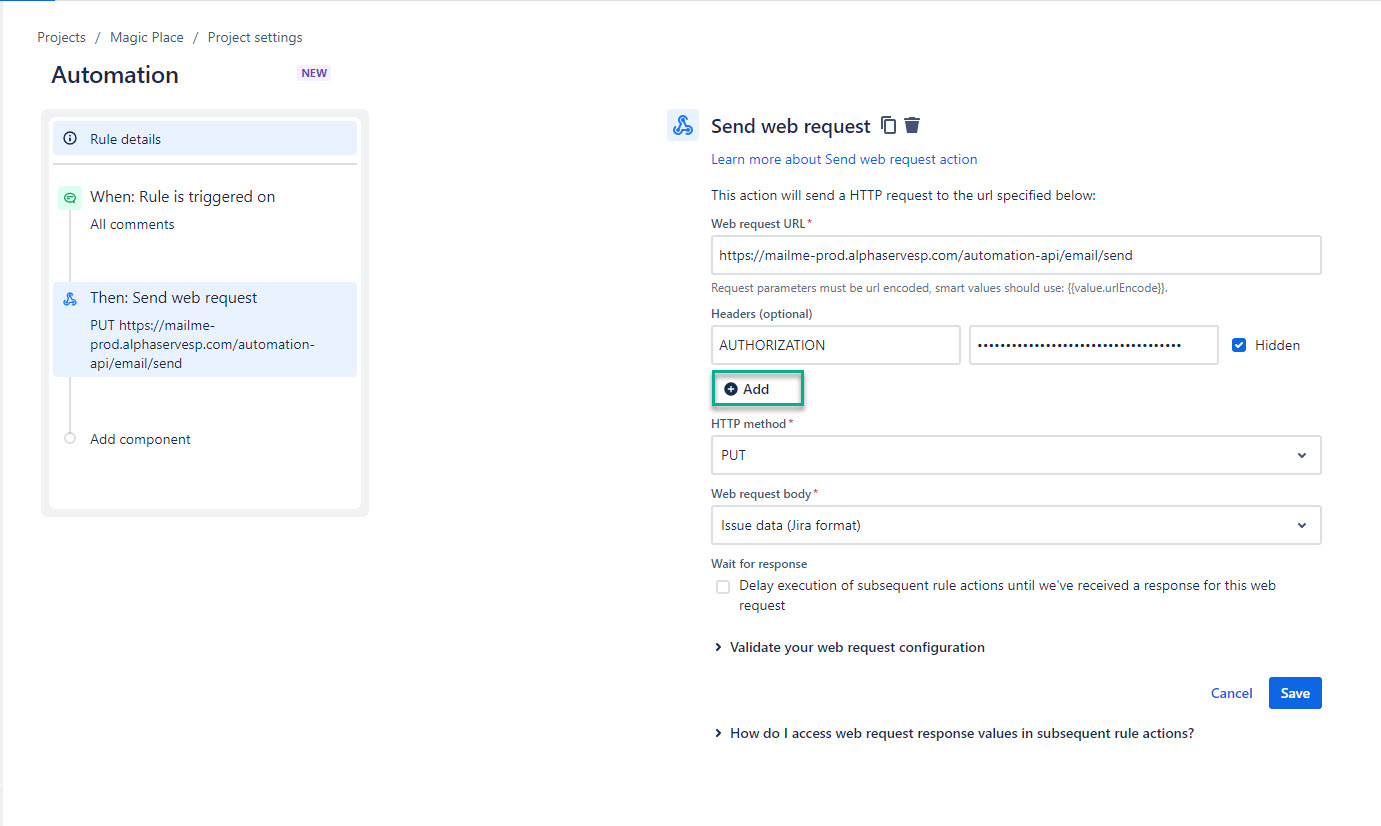
Task: Click the trash delete component icon
Action: (x=912, y=125)
